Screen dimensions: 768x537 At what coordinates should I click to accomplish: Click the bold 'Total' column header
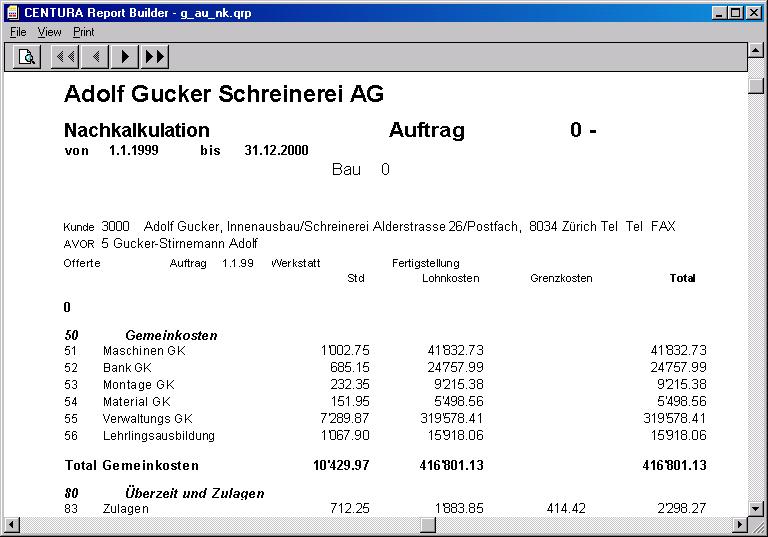pyautogui.click(x=682, y=278)
